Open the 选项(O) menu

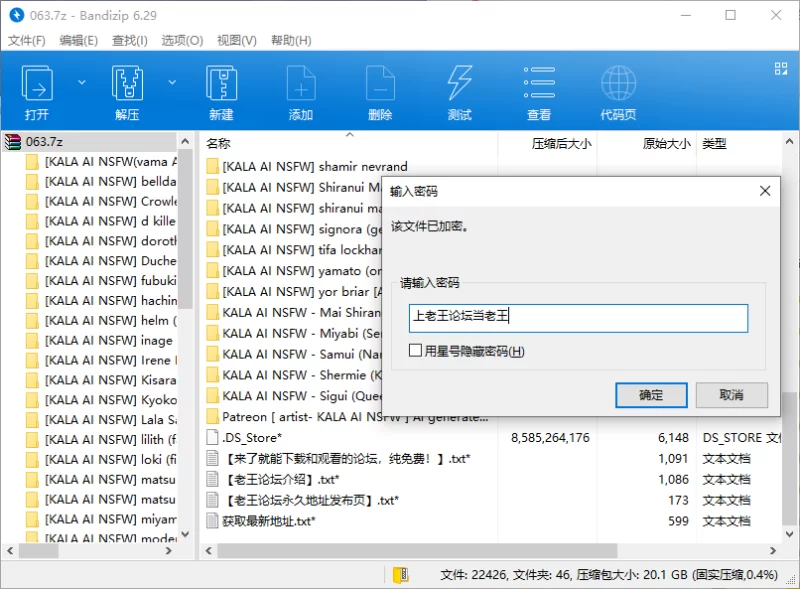pos(182,40)
